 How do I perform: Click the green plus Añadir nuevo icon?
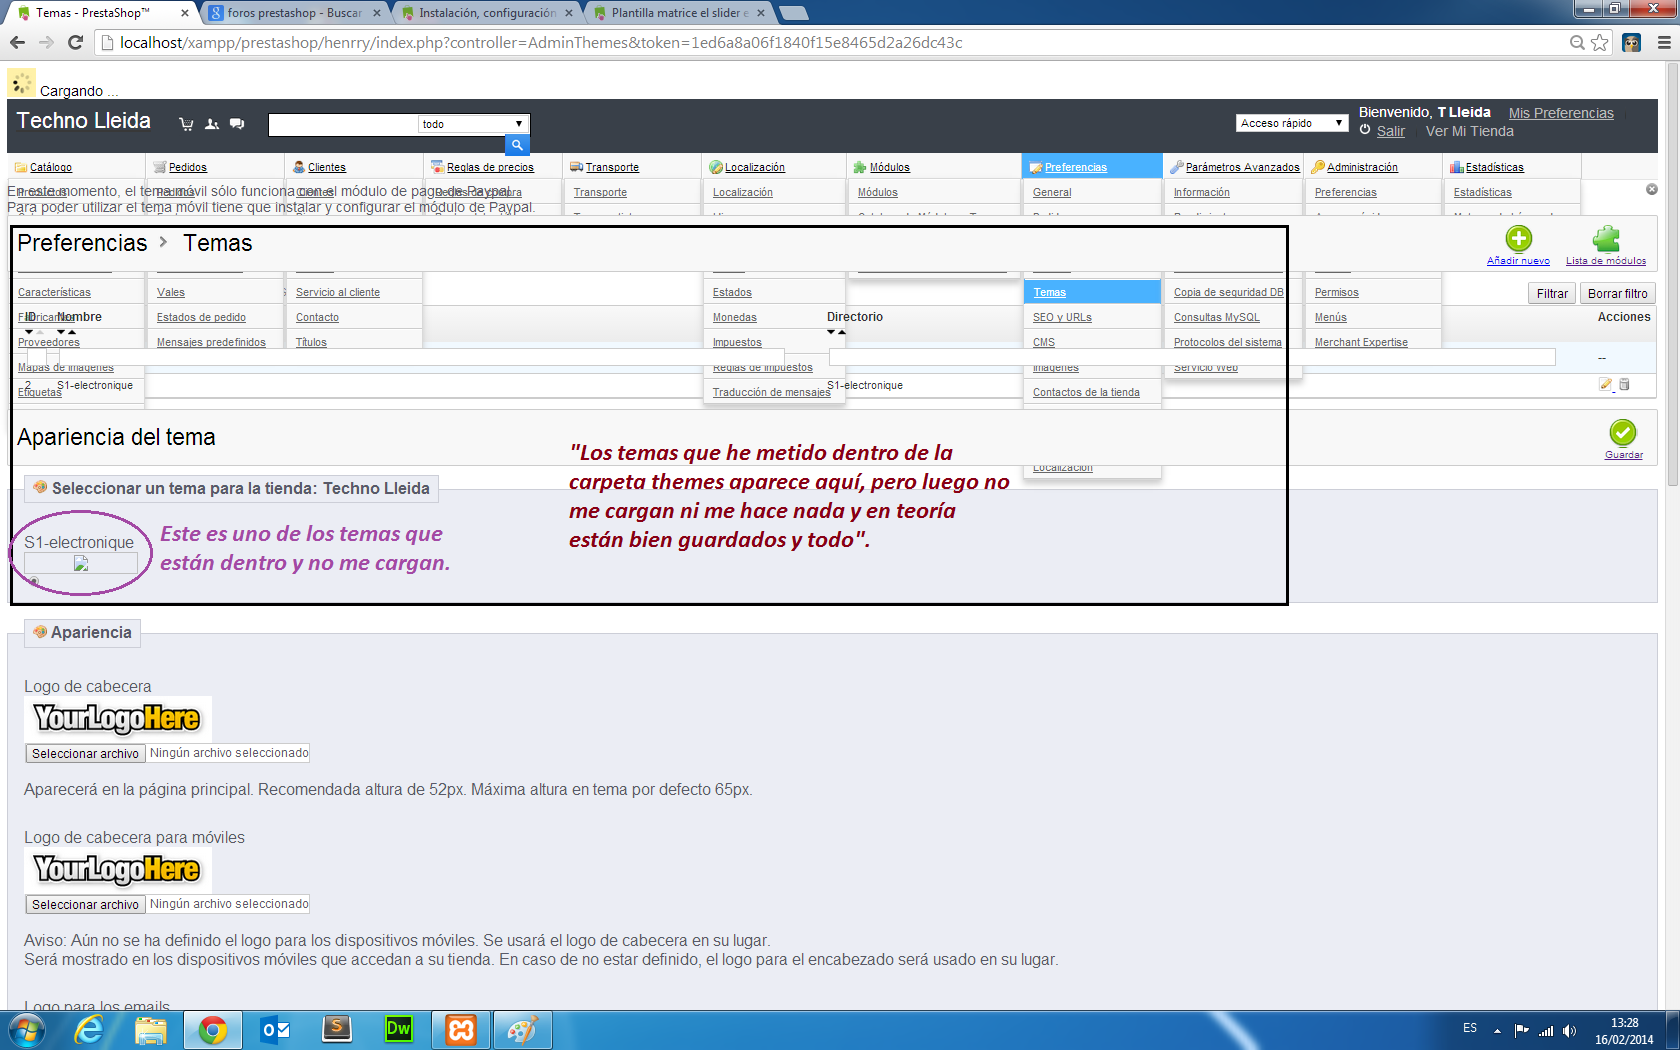point(1518,238)
